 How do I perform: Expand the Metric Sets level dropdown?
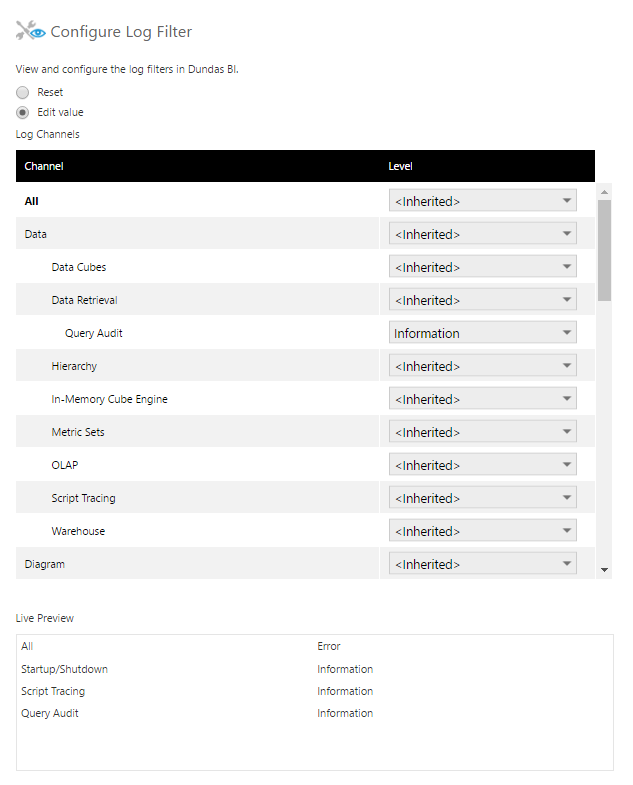(483, 432)
